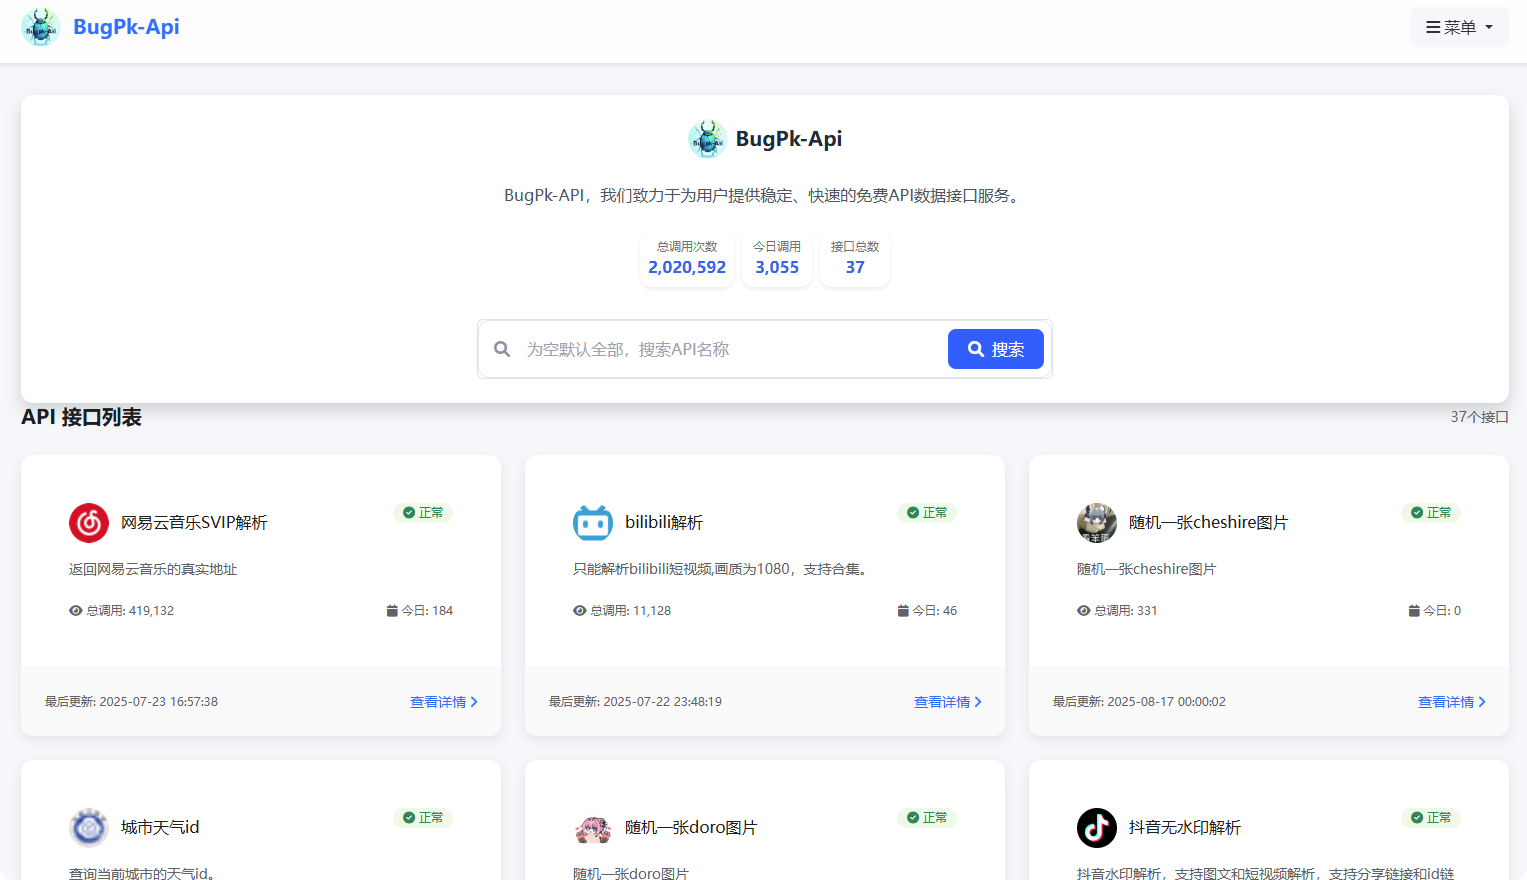Click the NetEase Cloud Music red icon

click(89, 523)
